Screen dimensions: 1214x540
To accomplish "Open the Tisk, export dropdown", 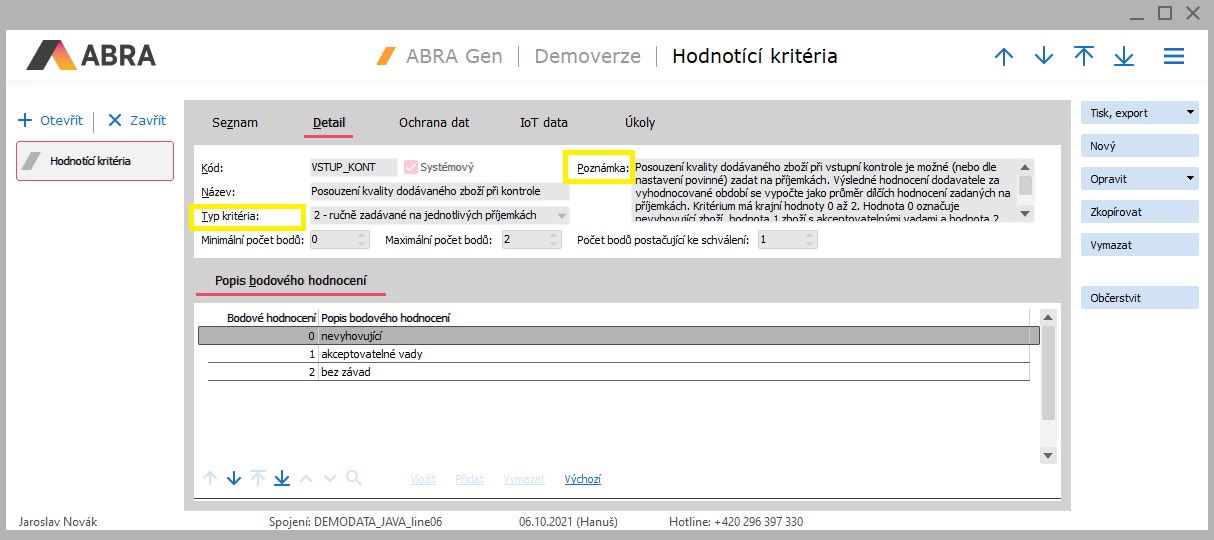I will (x=1190, y=113).
